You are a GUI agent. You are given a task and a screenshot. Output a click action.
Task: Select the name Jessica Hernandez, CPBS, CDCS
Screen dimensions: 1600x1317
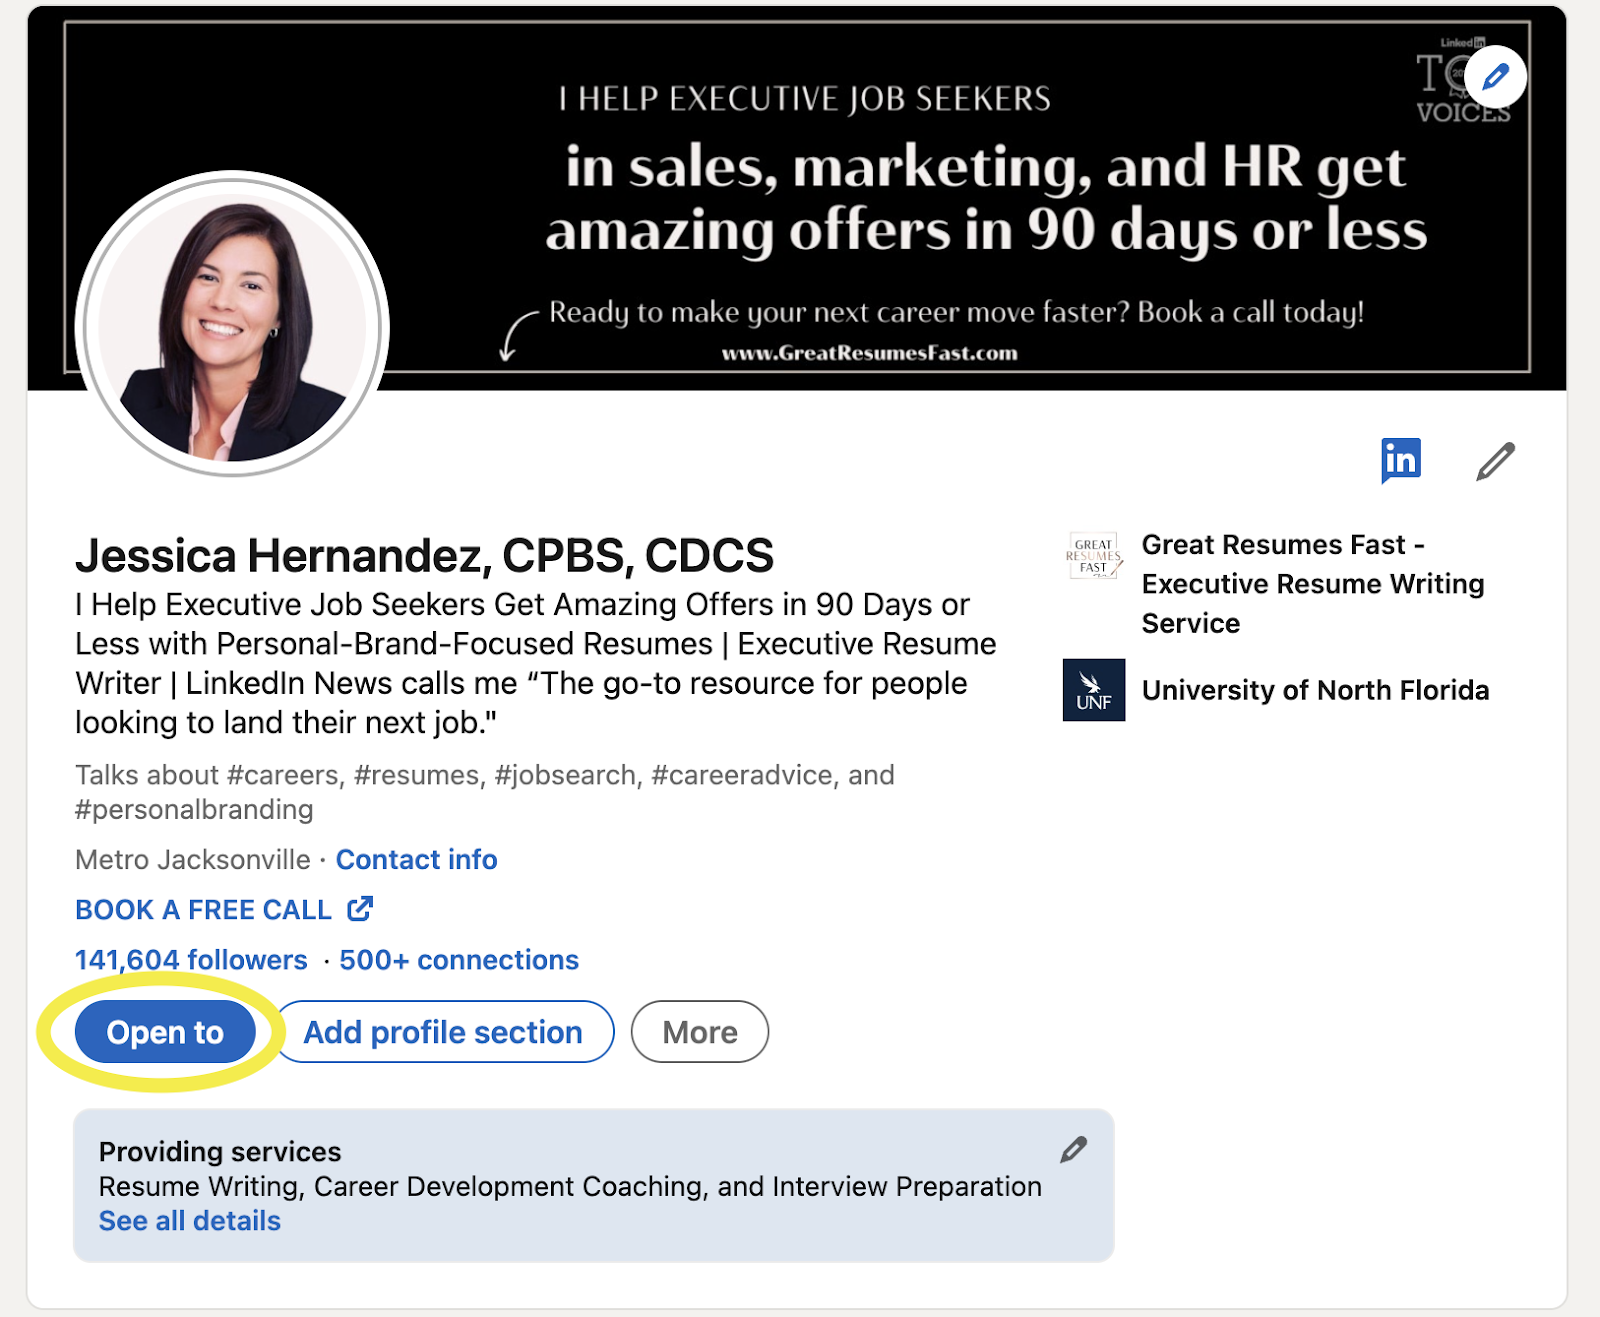click(424, 556)
